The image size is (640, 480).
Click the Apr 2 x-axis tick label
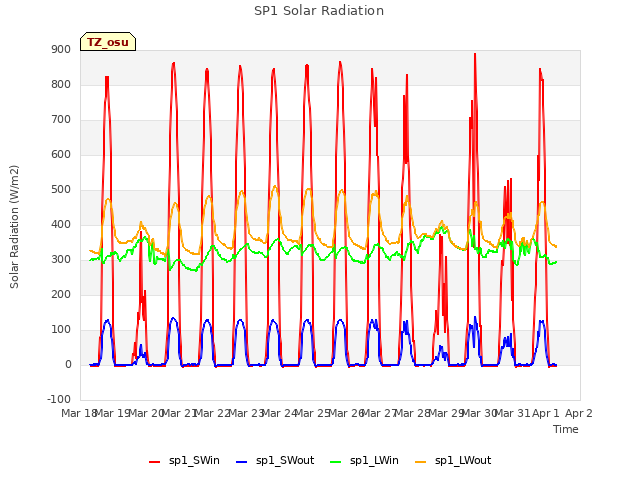click(579, 413)
